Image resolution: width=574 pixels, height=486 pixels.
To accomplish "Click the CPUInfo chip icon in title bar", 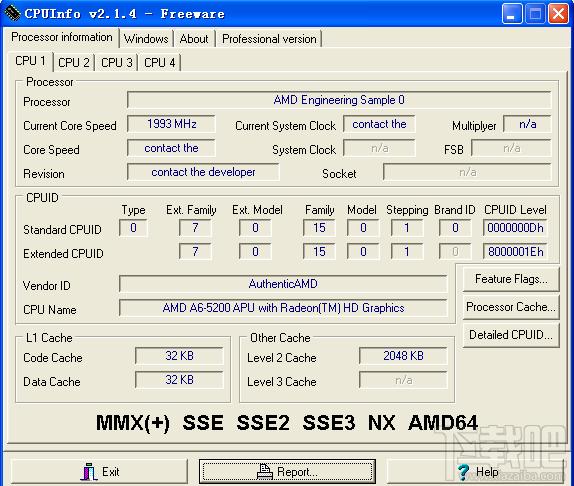I will (x=12, y=13).
